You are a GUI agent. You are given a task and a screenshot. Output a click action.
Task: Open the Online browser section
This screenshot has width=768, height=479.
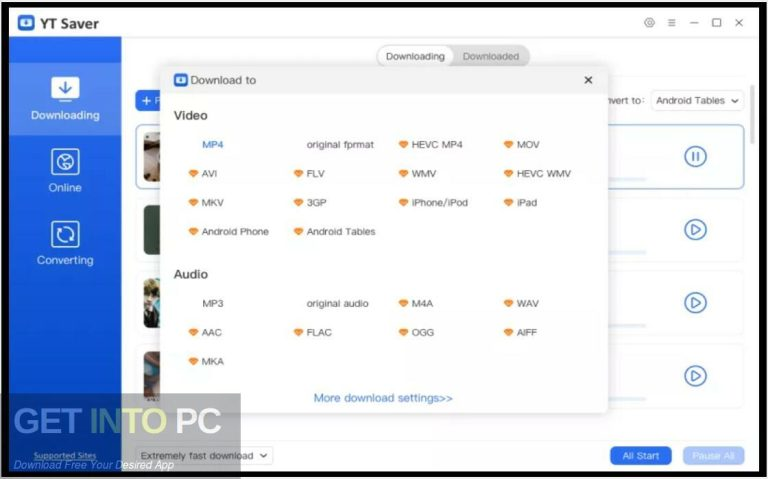point(65,171)
